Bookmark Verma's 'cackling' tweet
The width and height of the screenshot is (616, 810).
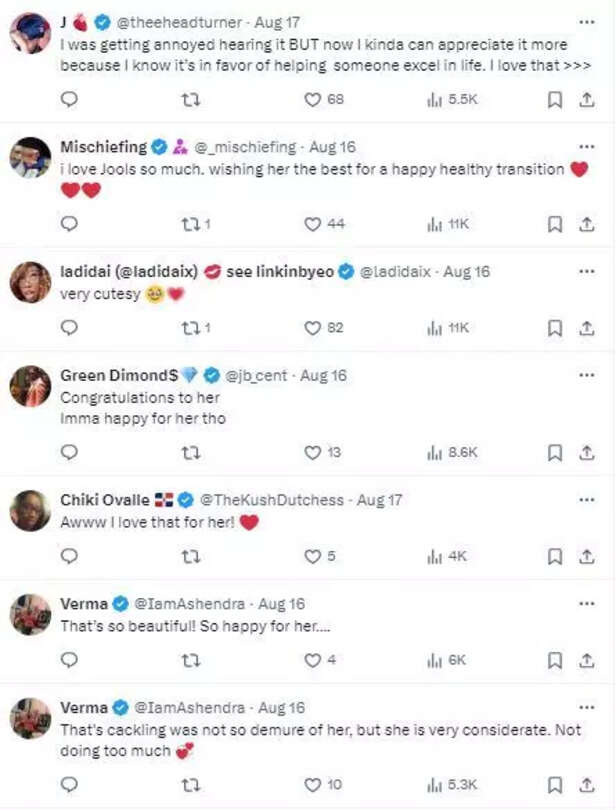(555, 785)
